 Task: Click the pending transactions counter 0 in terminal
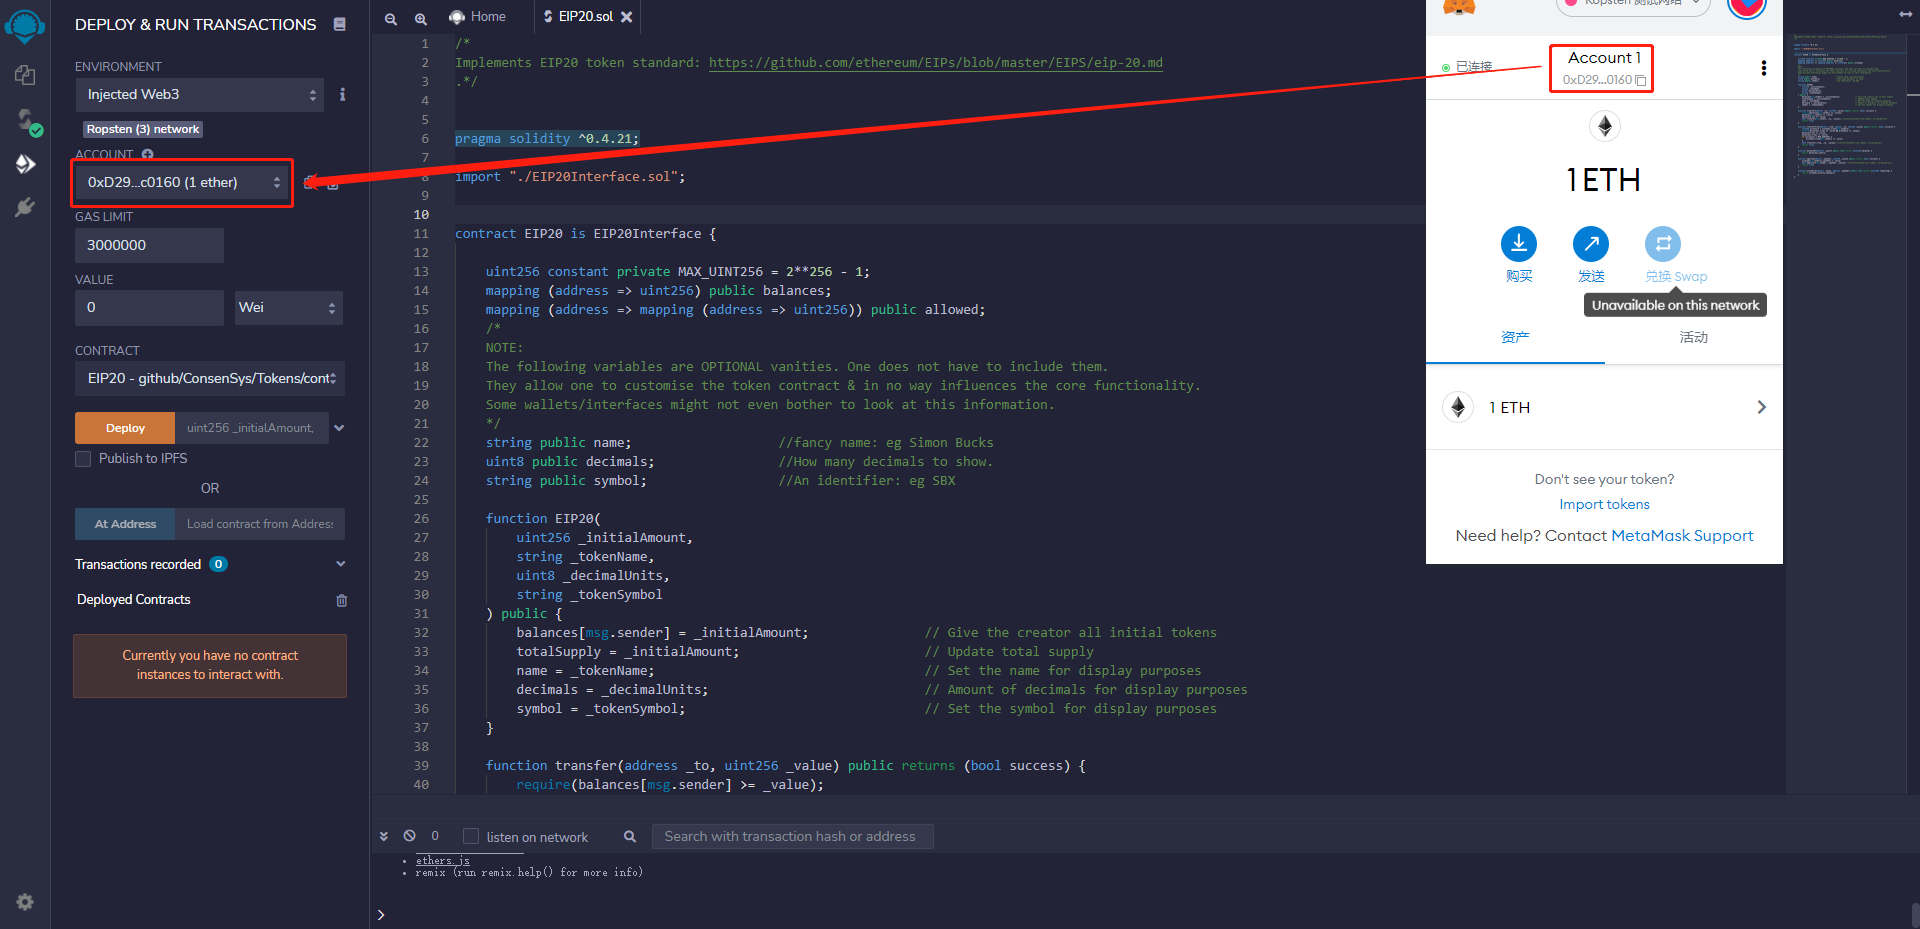pyautogui.click(x=435, y=836)
